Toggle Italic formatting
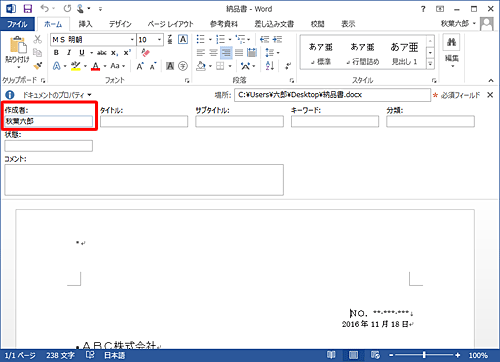500x362 pixels. (69, 53)
